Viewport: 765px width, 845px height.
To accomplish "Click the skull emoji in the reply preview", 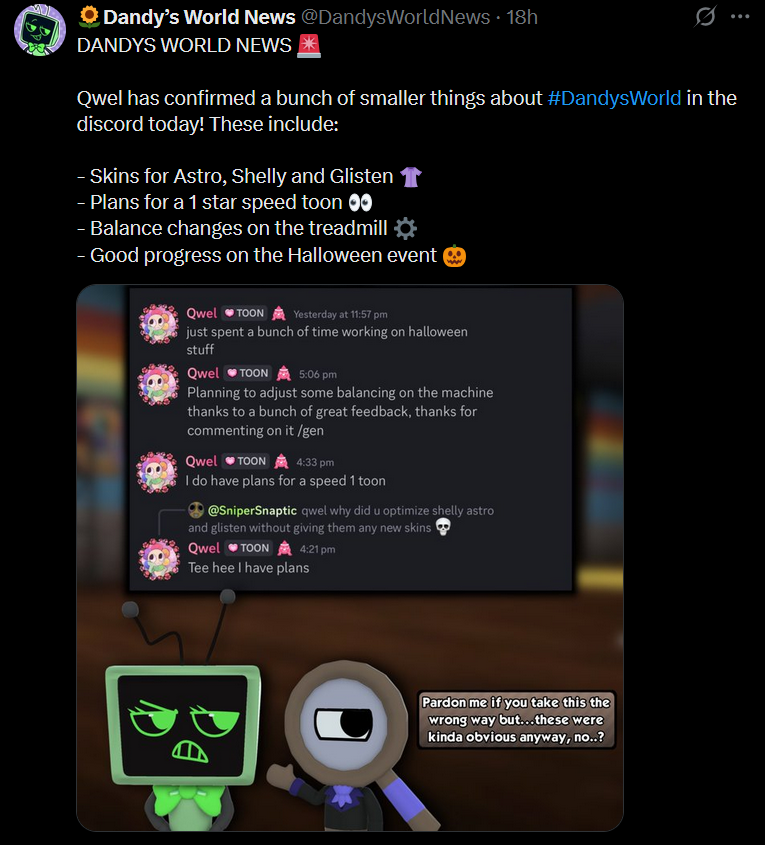I will click(443, 527).
